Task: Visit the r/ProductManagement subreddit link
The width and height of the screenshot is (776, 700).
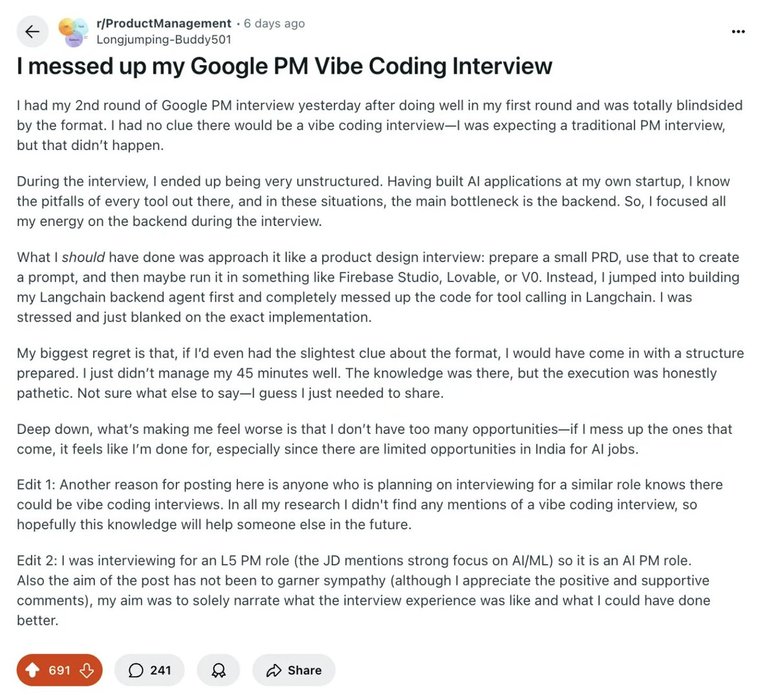Action: coord(164,23)
